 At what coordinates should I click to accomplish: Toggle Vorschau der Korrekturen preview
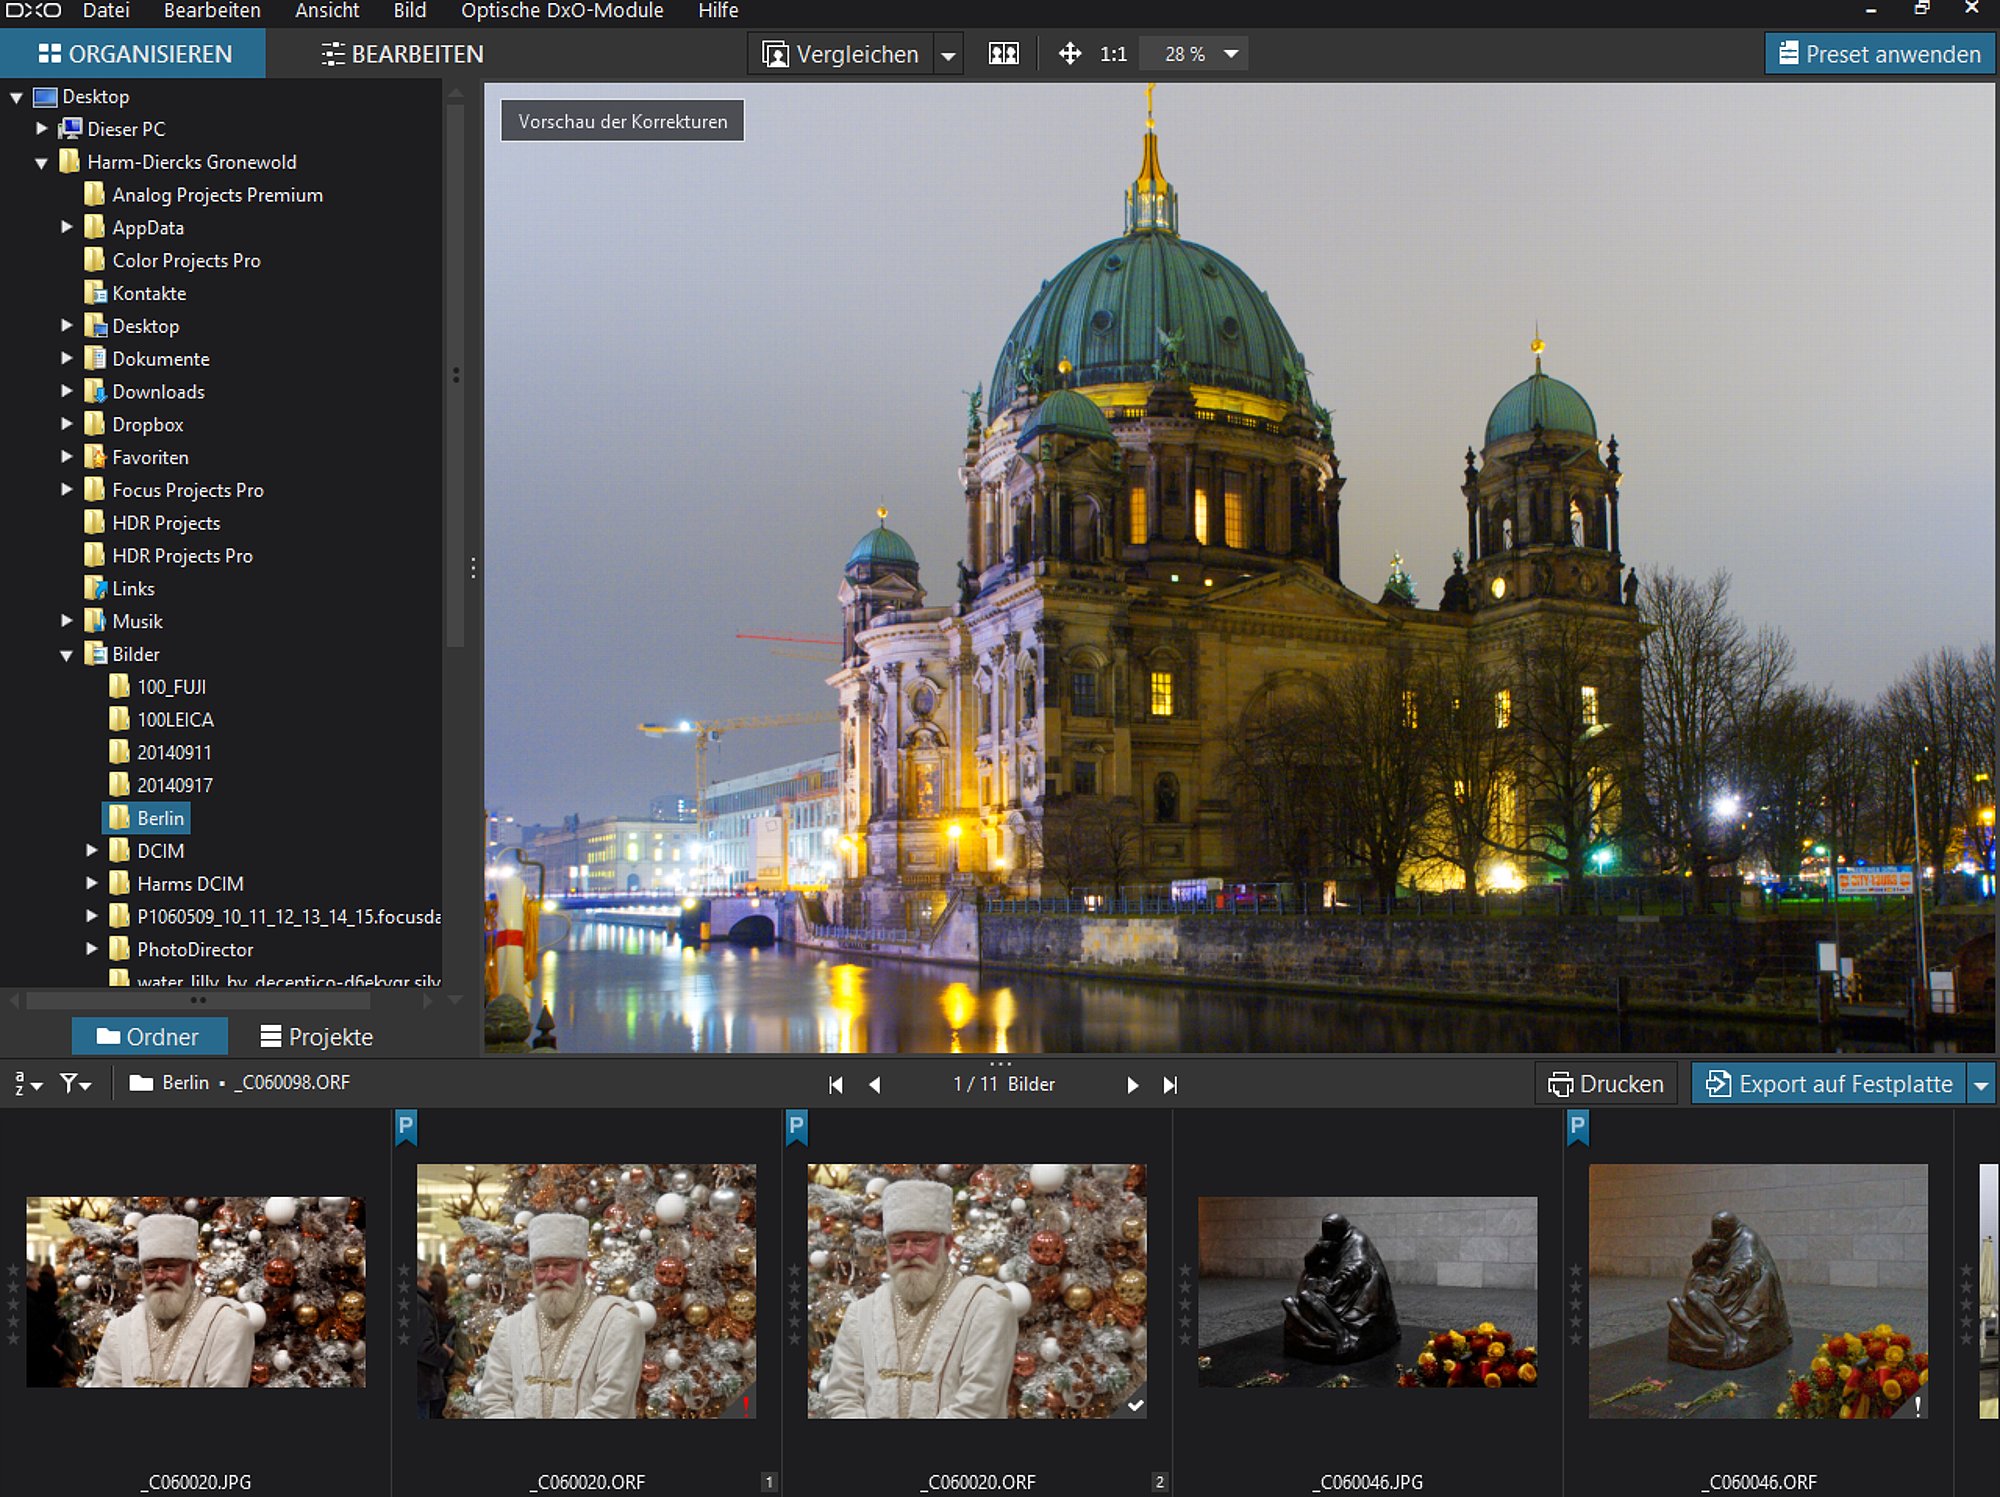coord(622,121)
